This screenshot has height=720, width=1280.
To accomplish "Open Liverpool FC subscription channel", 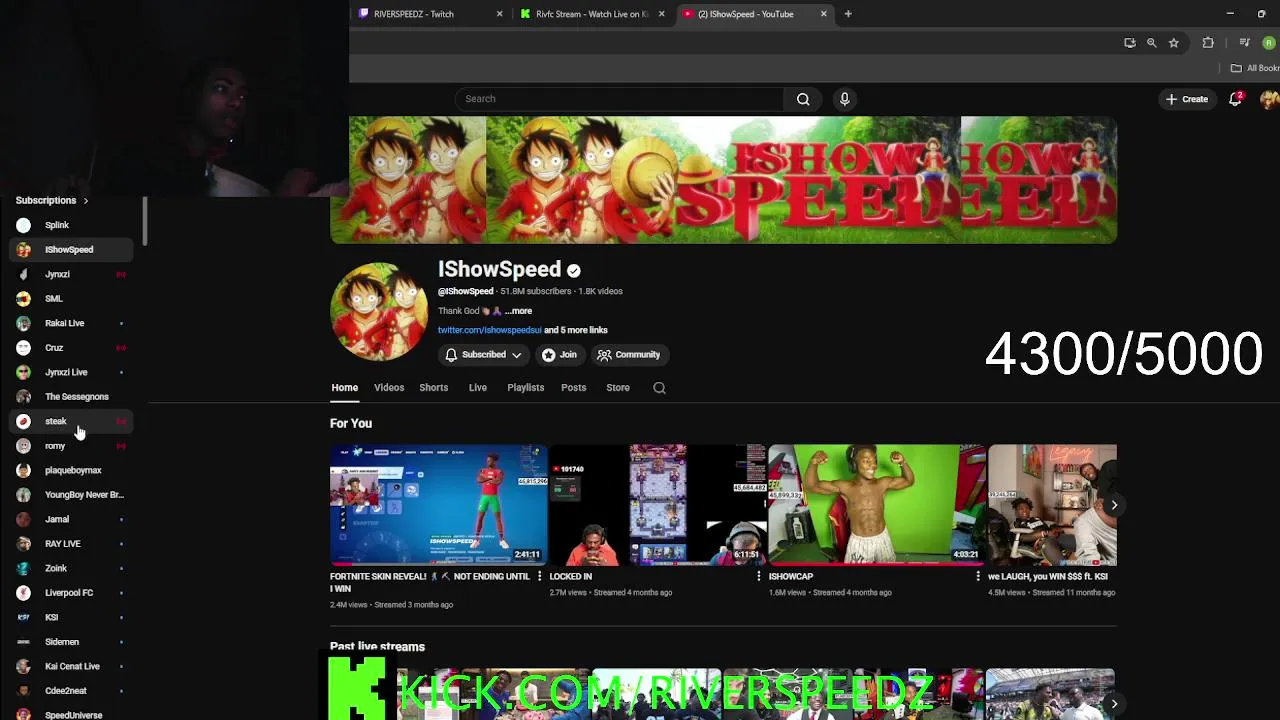I will pyautogui.click(x=70, y=593).
